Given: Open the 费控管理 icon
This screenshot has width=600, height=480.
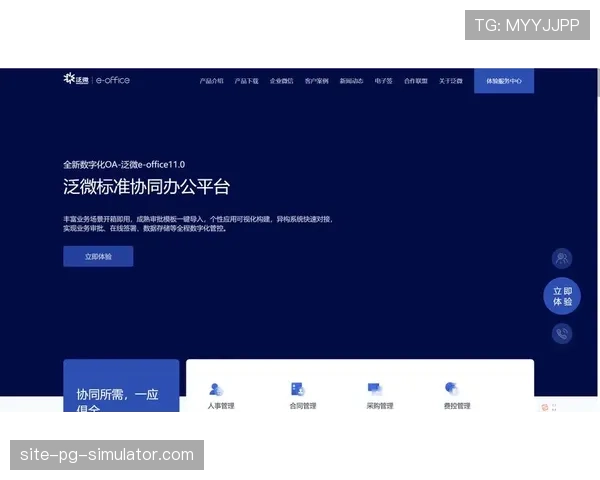Looking at the screenshot, I should (452, 389).
